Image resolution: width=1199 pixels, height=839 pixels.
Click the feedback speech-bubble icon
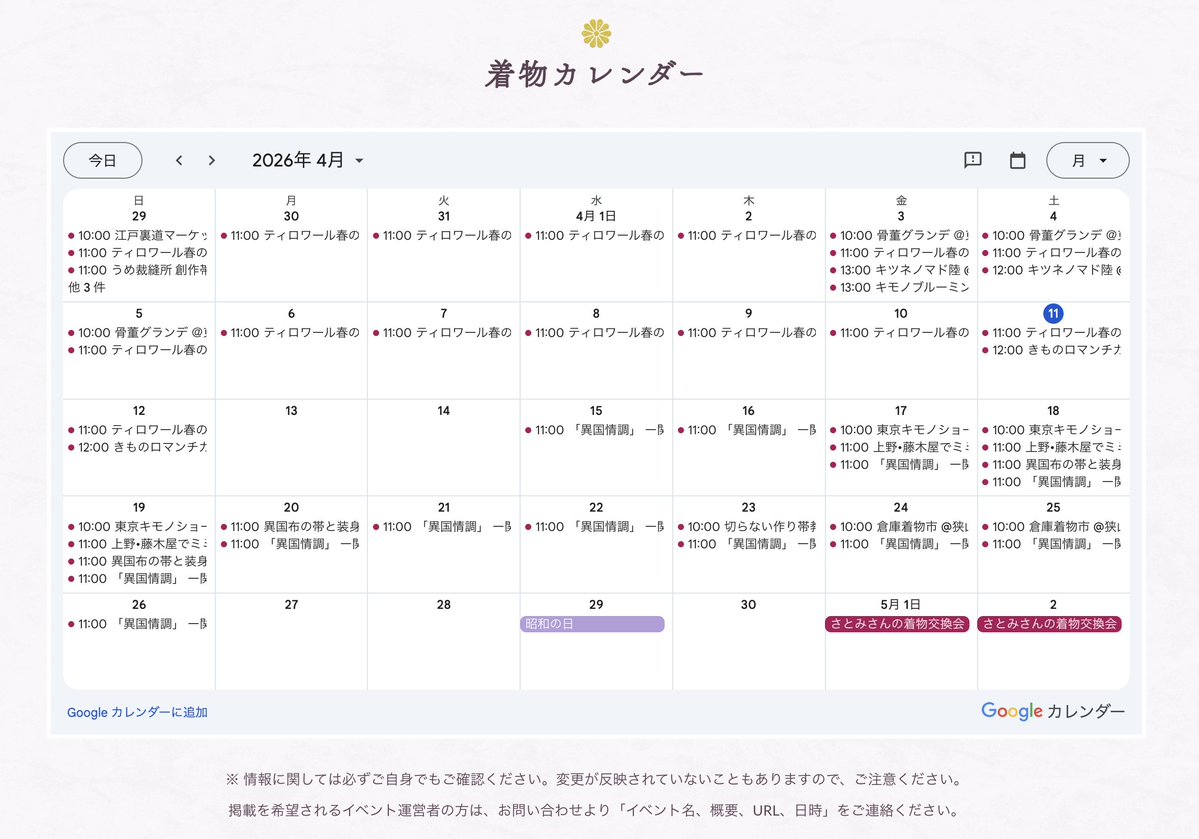point(973,160)
